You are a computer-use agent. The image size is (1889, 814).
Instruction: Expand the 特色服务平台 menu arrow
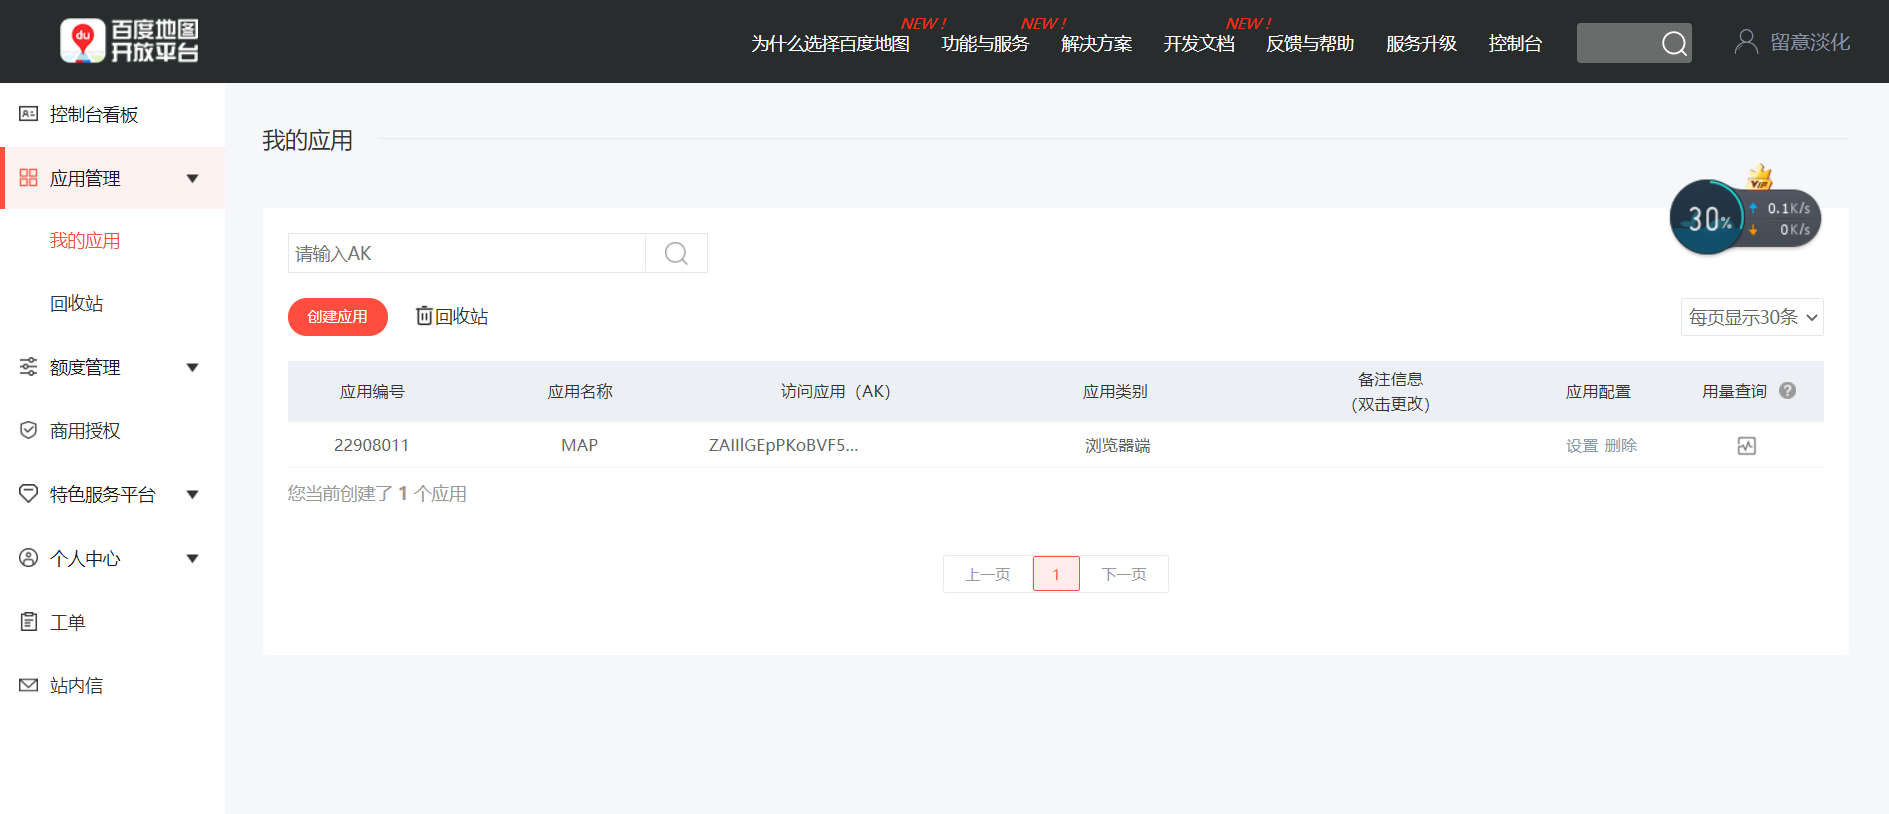193,495
